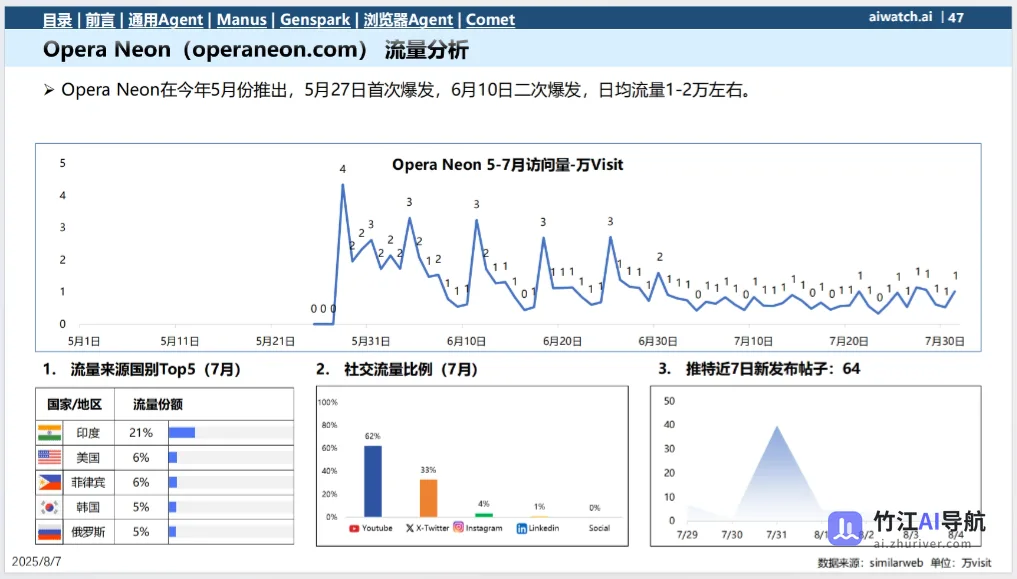This screenshot has width=1017, height=579.
Task: Go to the 通用Agent section link
Action: pyautogui.click(x=165, y=19)
